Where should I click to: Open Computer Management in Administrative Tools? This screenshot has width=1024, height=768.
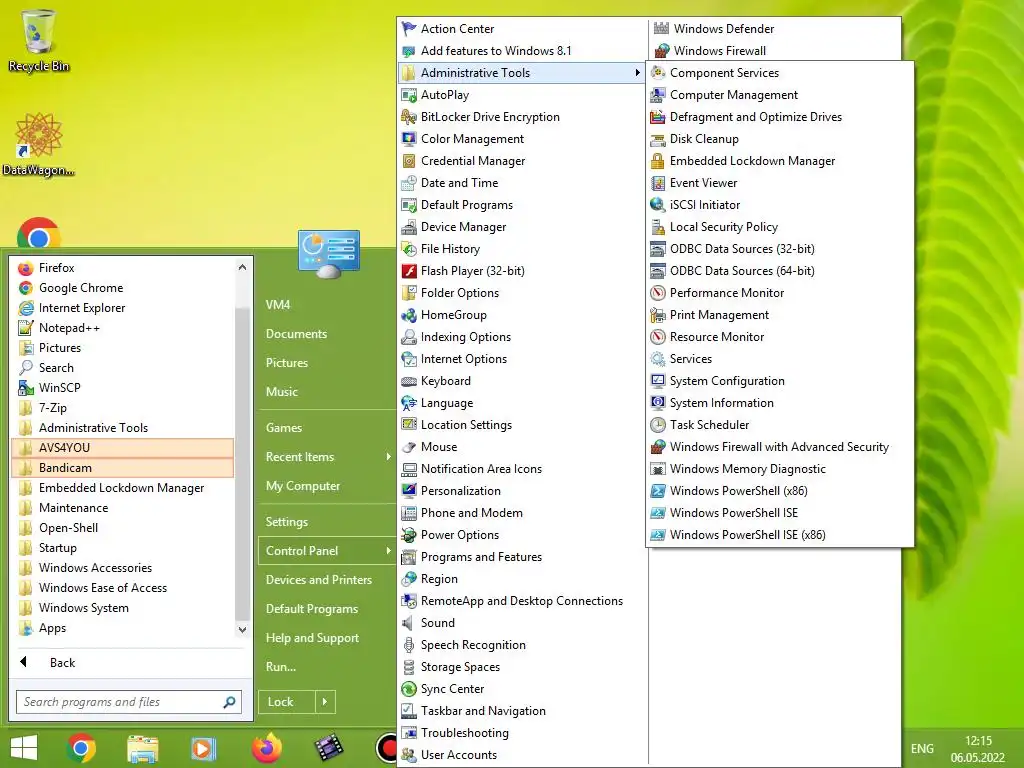pyautogui.click(x=780, y=95)
